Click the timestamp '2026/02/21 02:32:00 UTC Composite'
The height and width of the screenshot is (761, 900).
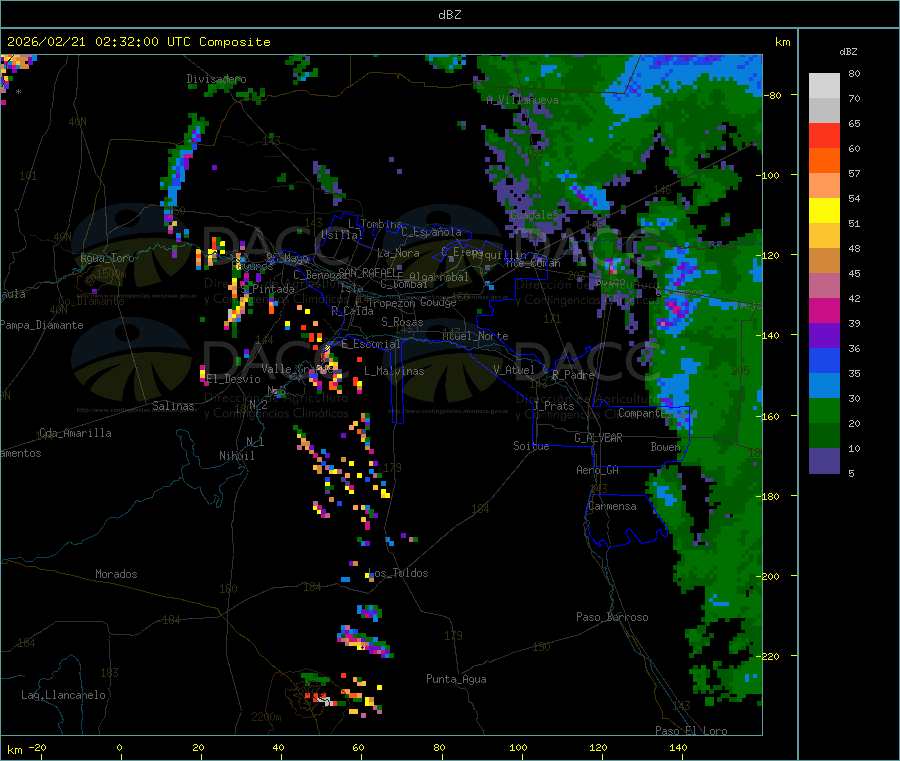click(138, 42)
